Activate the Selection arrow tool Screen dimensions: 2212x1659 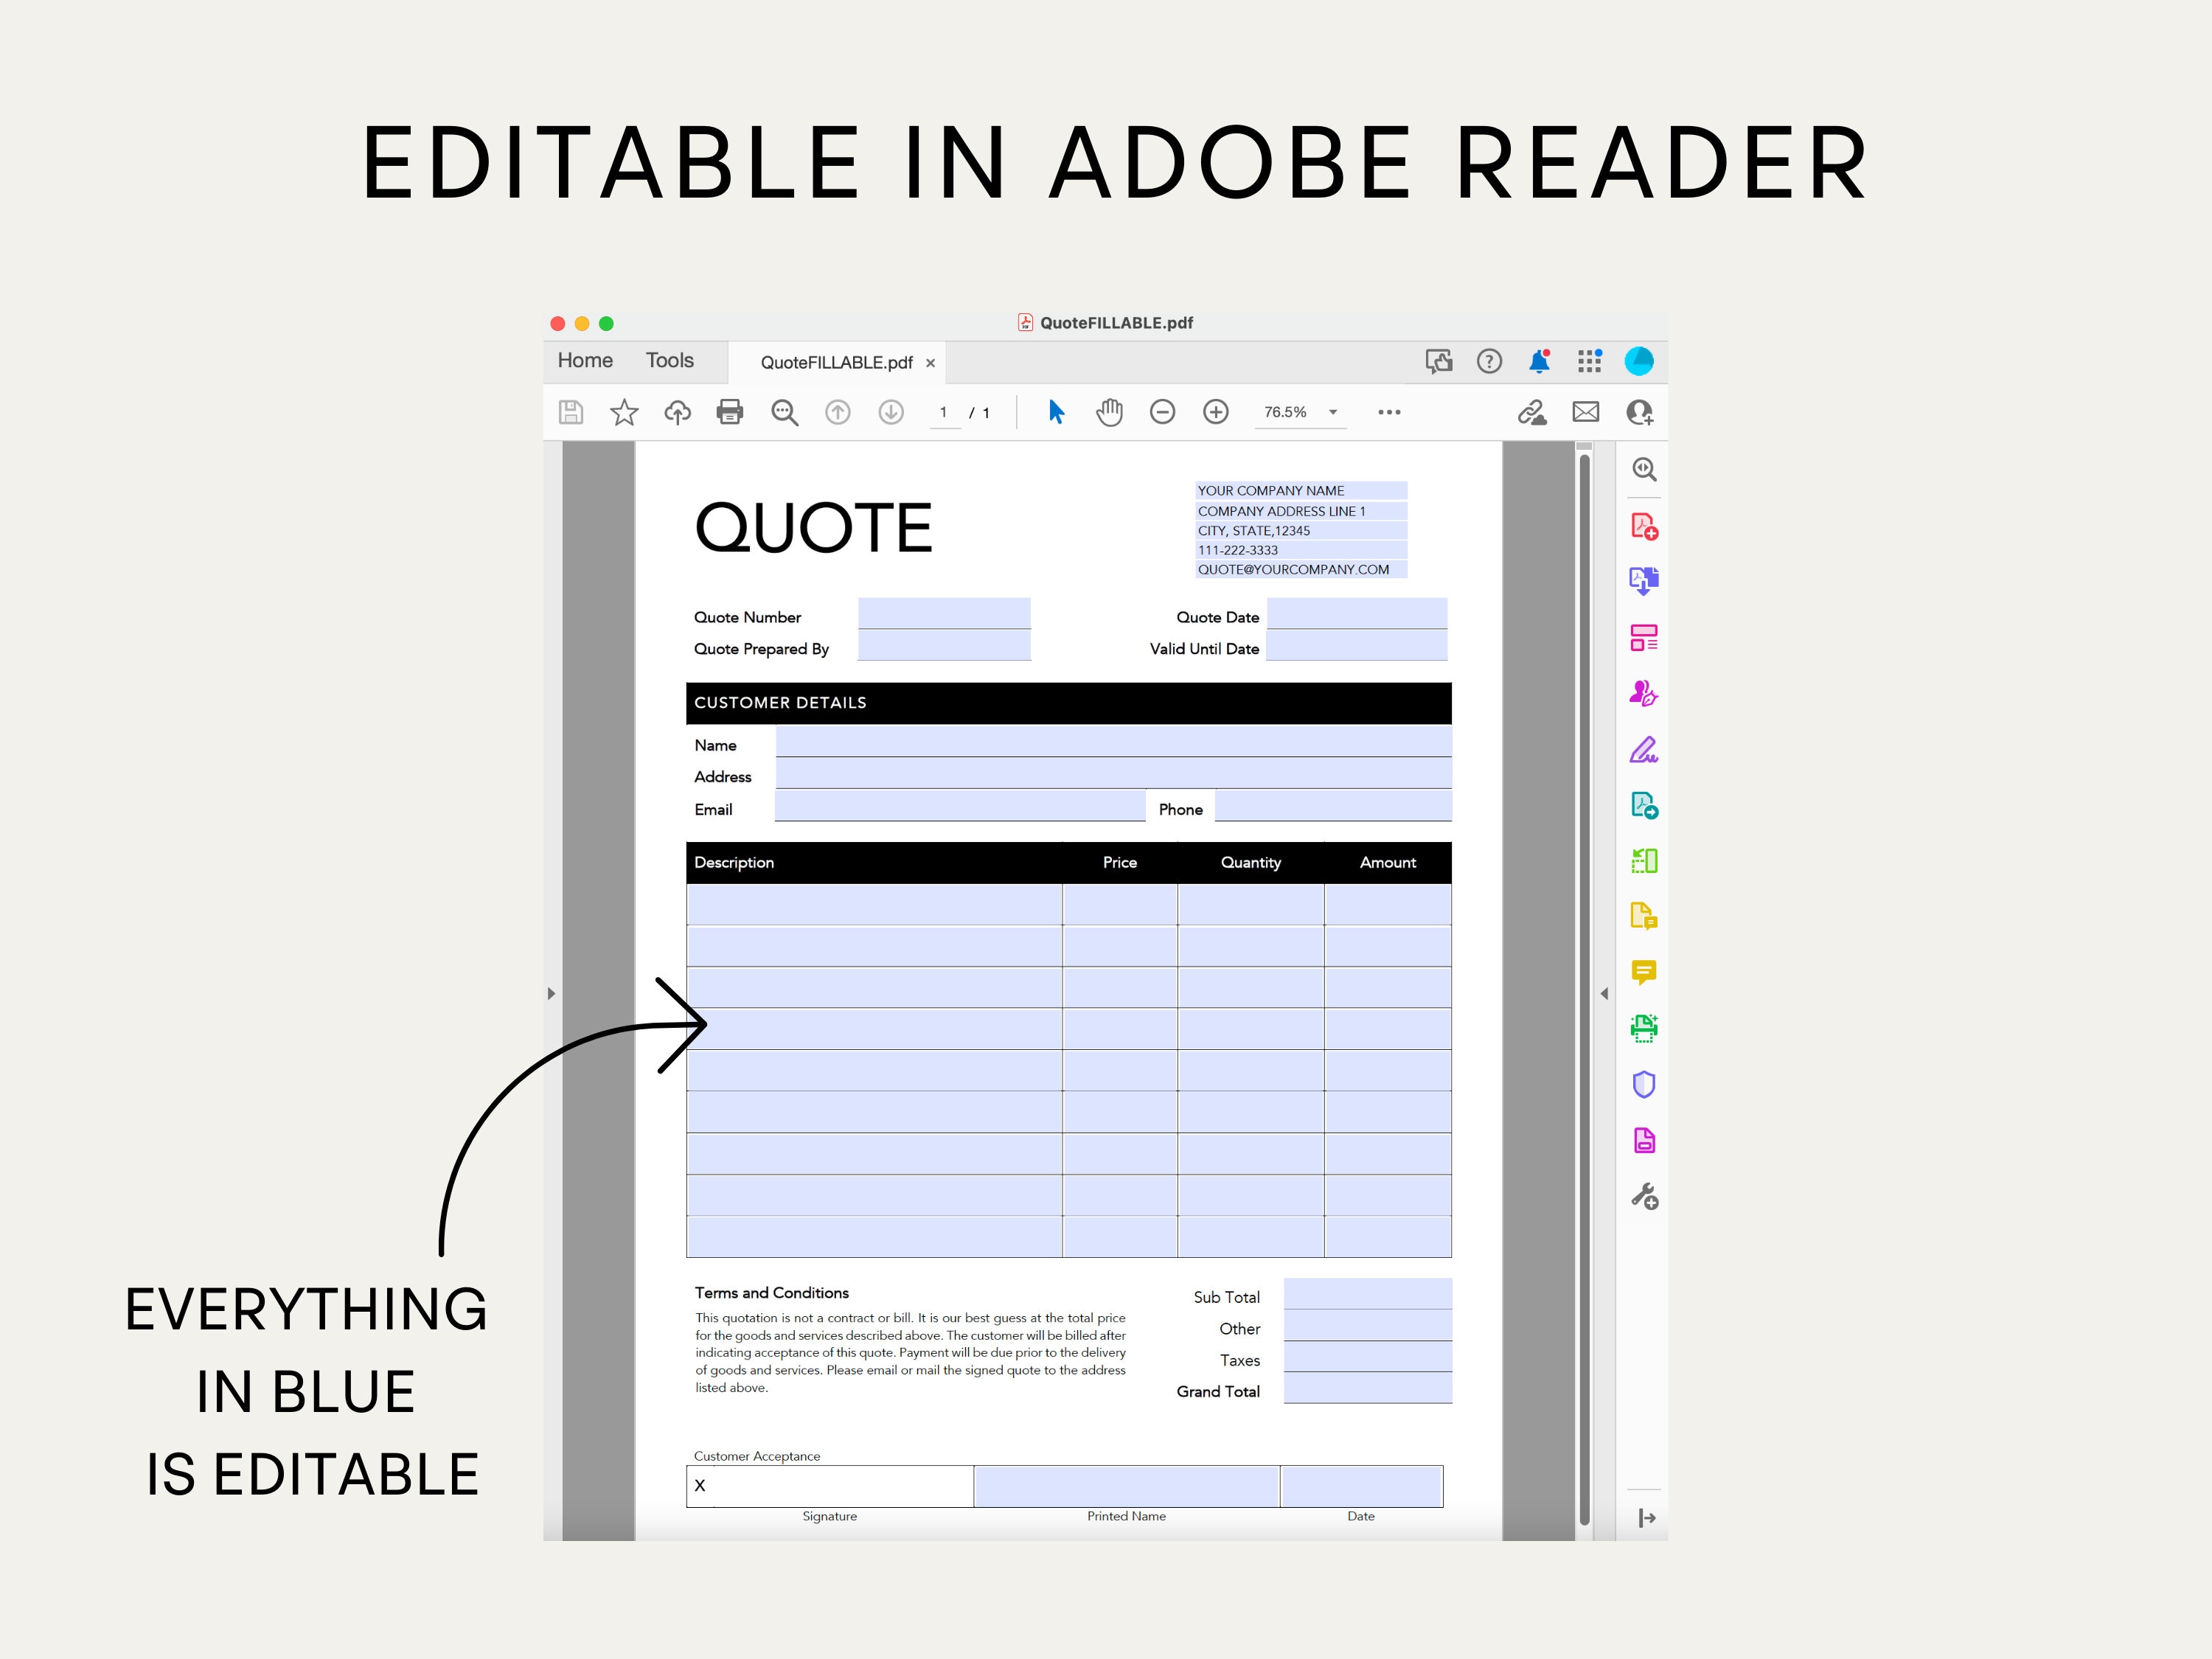(1056, 411)
